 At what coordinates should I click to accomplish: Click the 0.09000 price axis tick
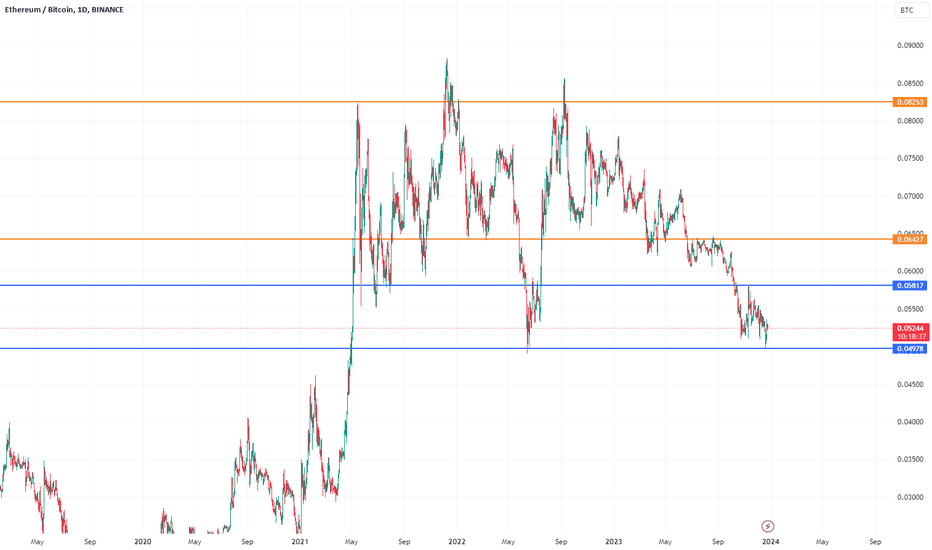pos(910,45)
